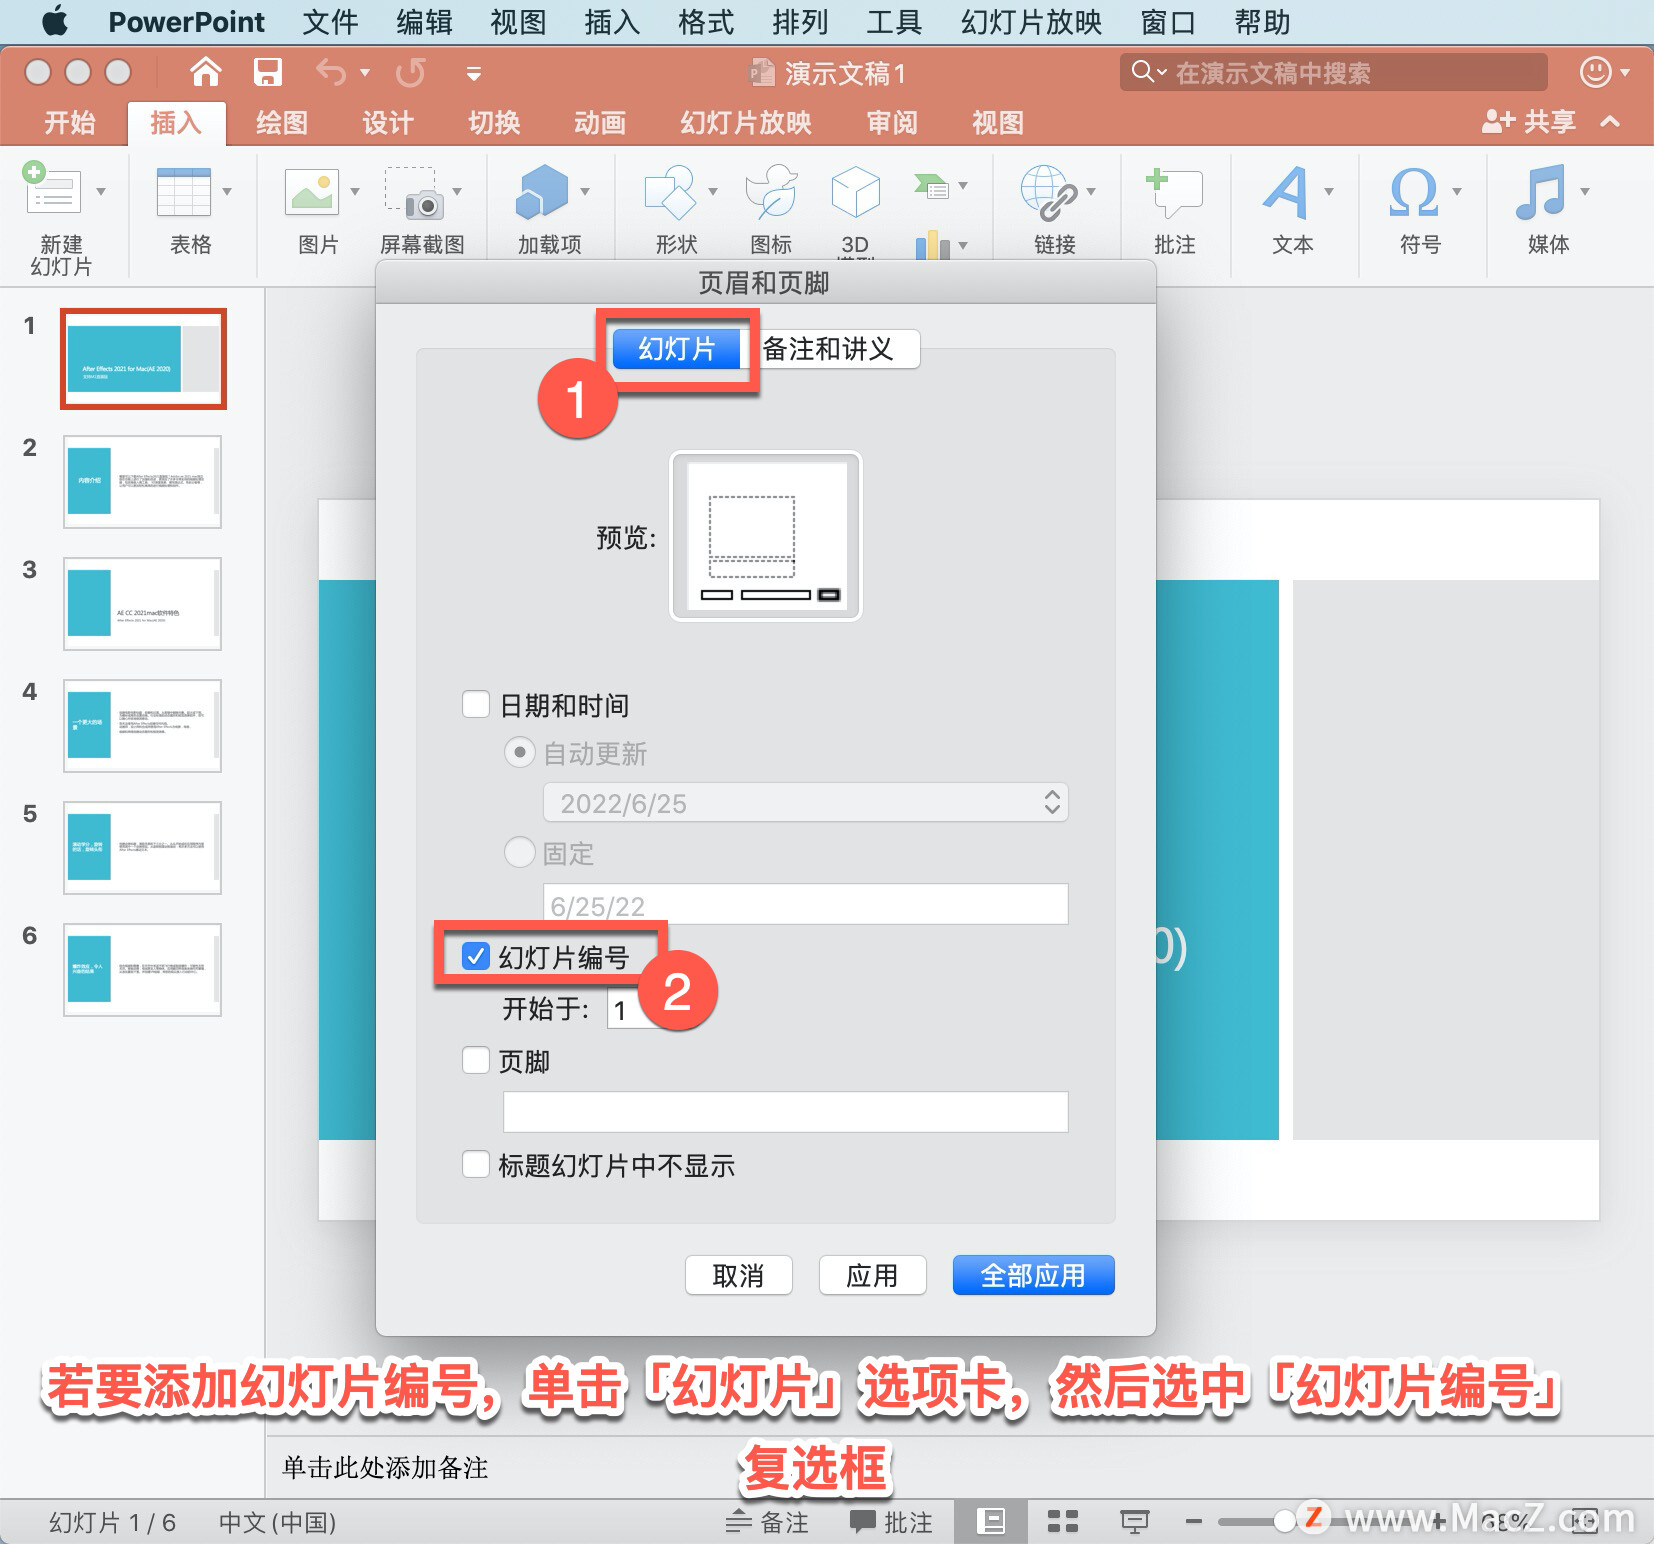Viewport: 1654px width, 1544px height.
Task: Insert a picture using the Pictures icon
Action: tap(312, 192)
